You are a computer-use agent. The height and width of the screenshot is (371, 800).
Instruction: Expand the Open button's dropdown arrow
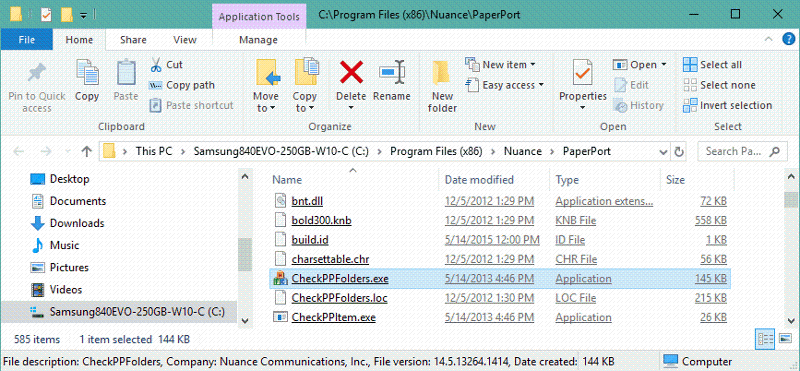(x=664, y=65)
